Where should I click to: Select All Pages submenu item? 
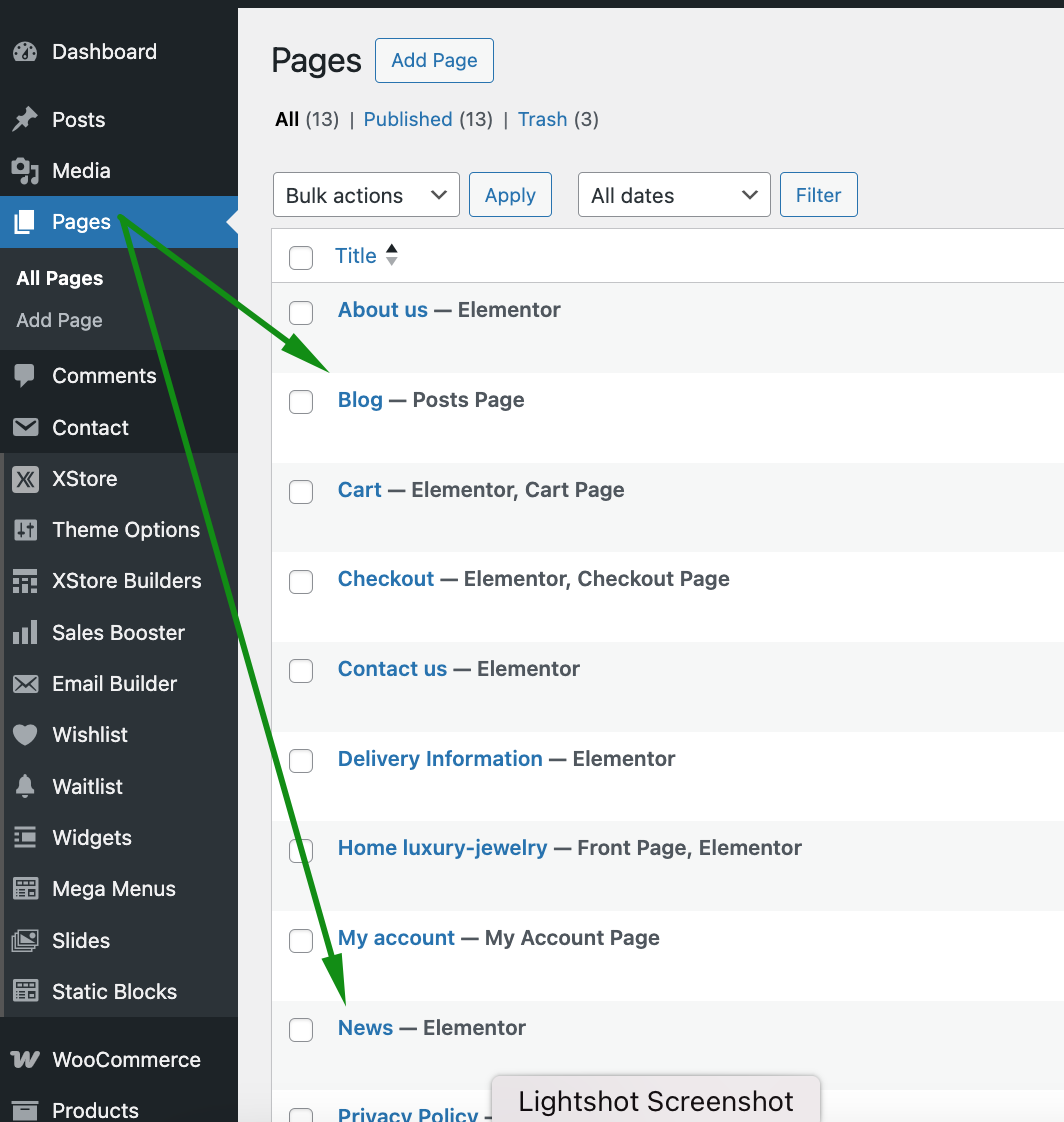[x=60, y=278]
